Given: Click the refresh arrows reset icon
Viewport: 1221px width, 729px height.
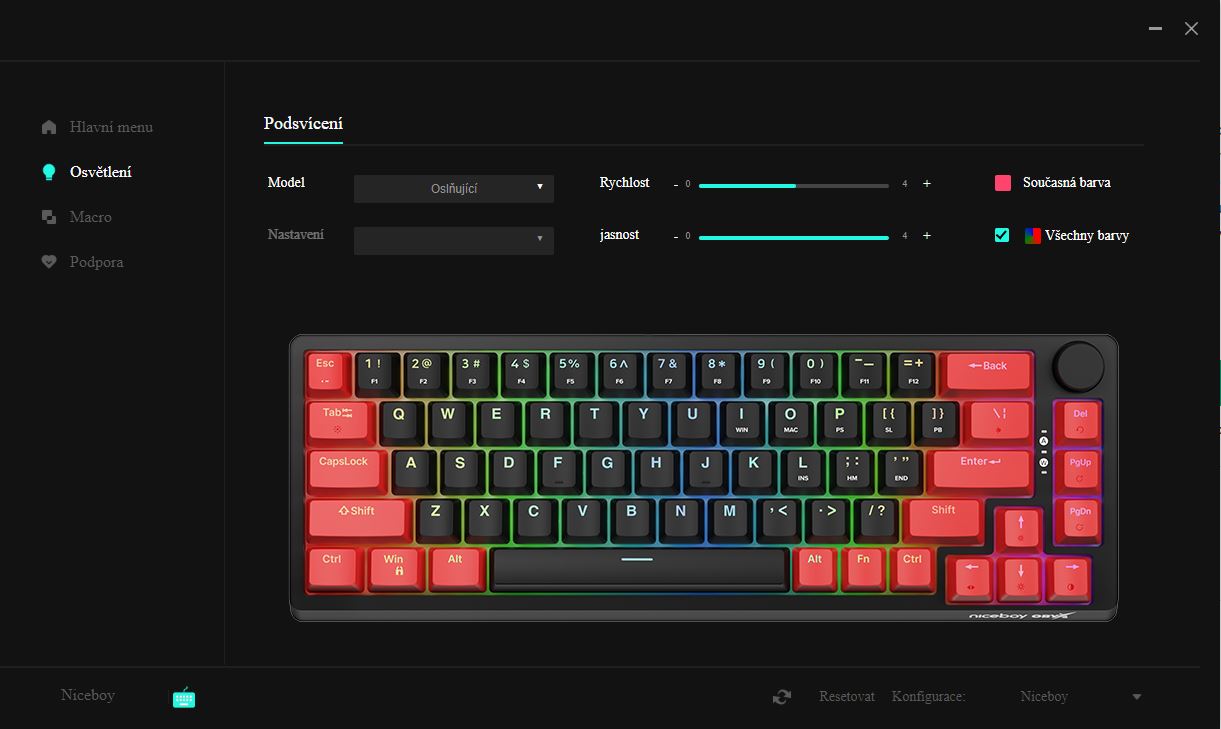Looking at the screenshot, I should click(x=782, y=697).
